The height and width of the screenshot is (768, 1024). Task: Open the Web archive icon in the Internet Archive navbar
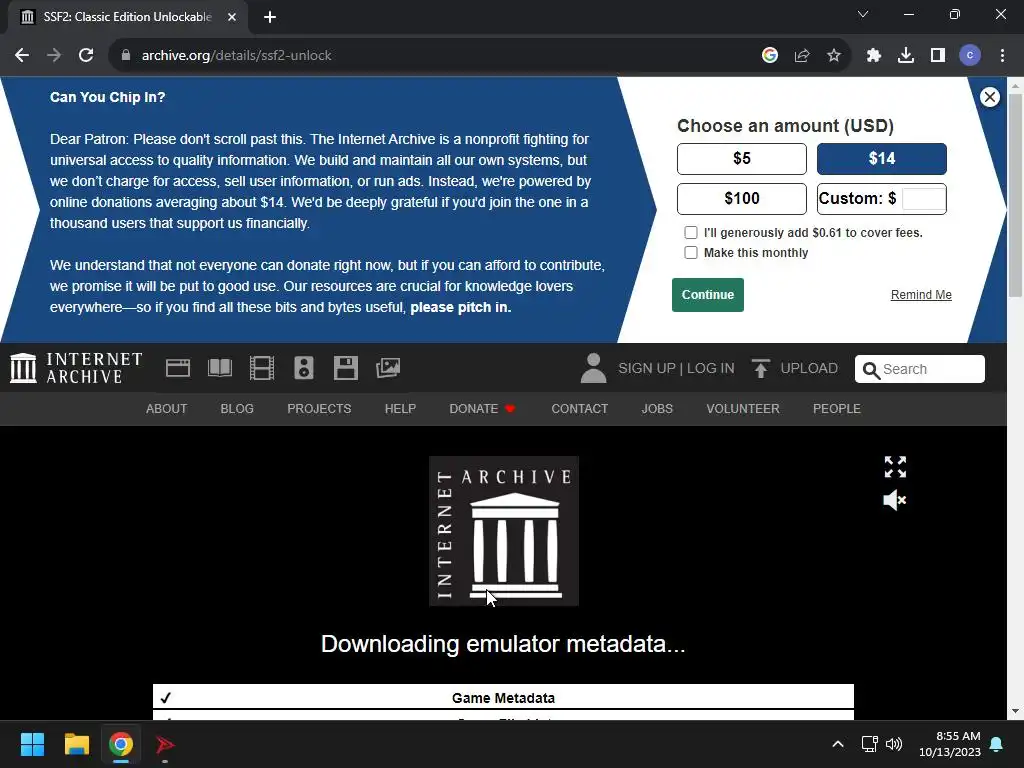tap(178, 368)
